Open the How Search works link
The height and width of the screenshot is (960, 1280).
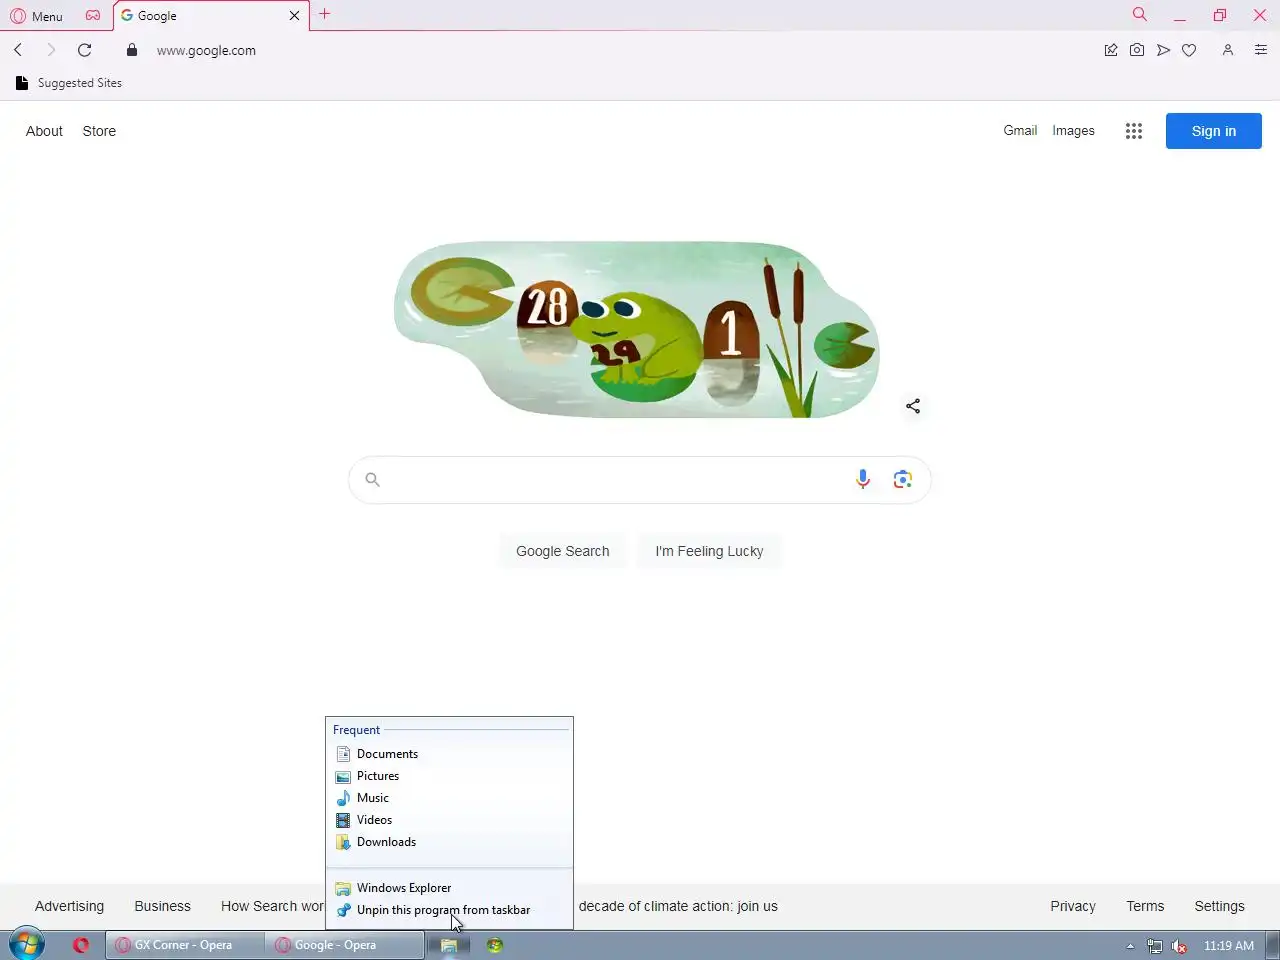tap(272, 906)
